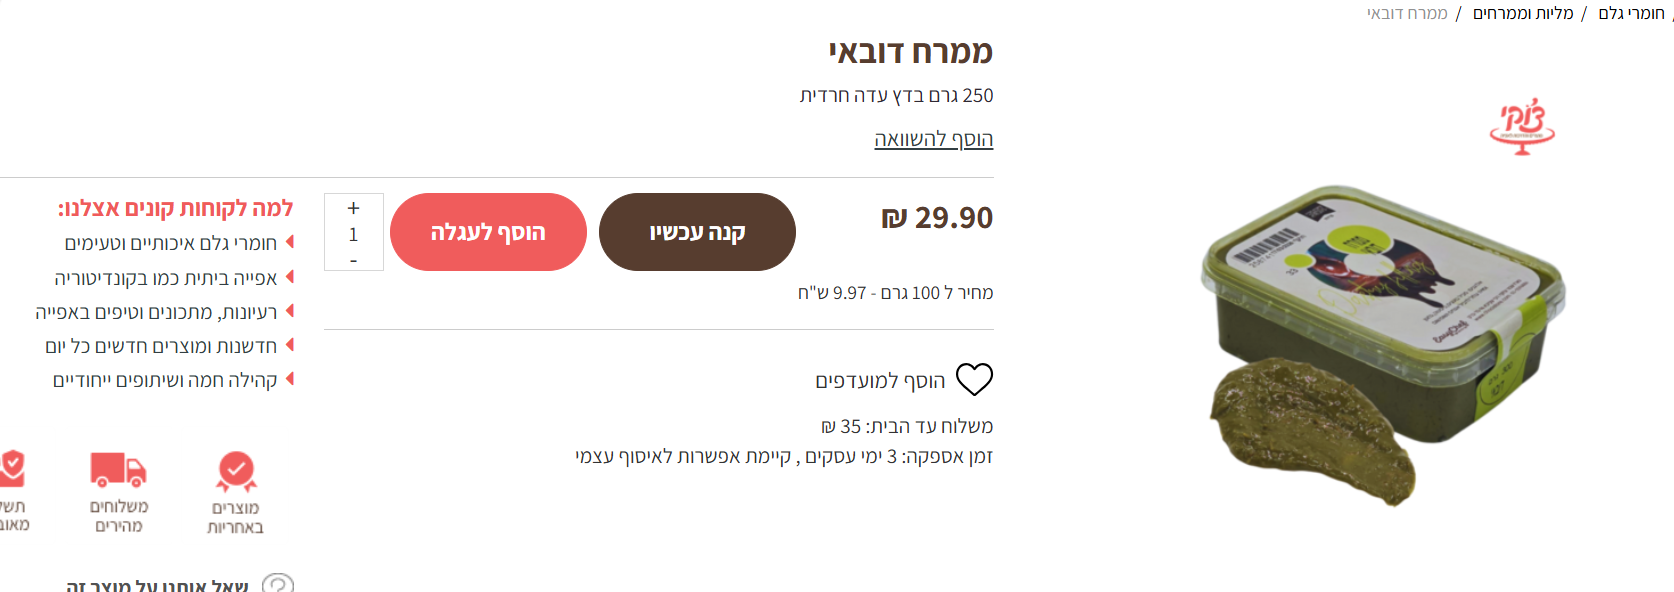
Task: Click red arrow beside 'חומרי גלם איכותיים וטעימים'
Action: click(x=290, y=242)
